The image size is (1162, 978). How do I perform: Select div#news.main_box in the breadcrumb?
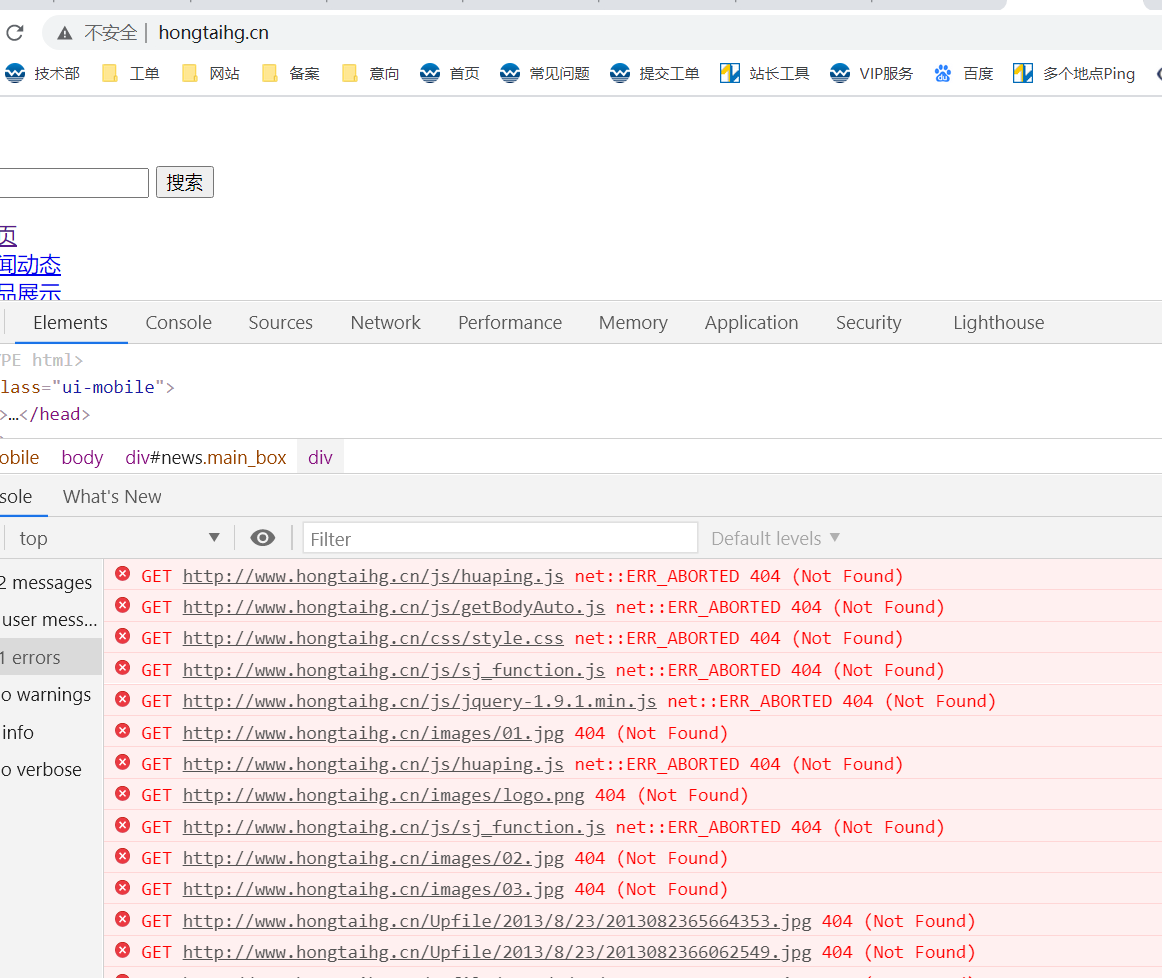(205, 457)
